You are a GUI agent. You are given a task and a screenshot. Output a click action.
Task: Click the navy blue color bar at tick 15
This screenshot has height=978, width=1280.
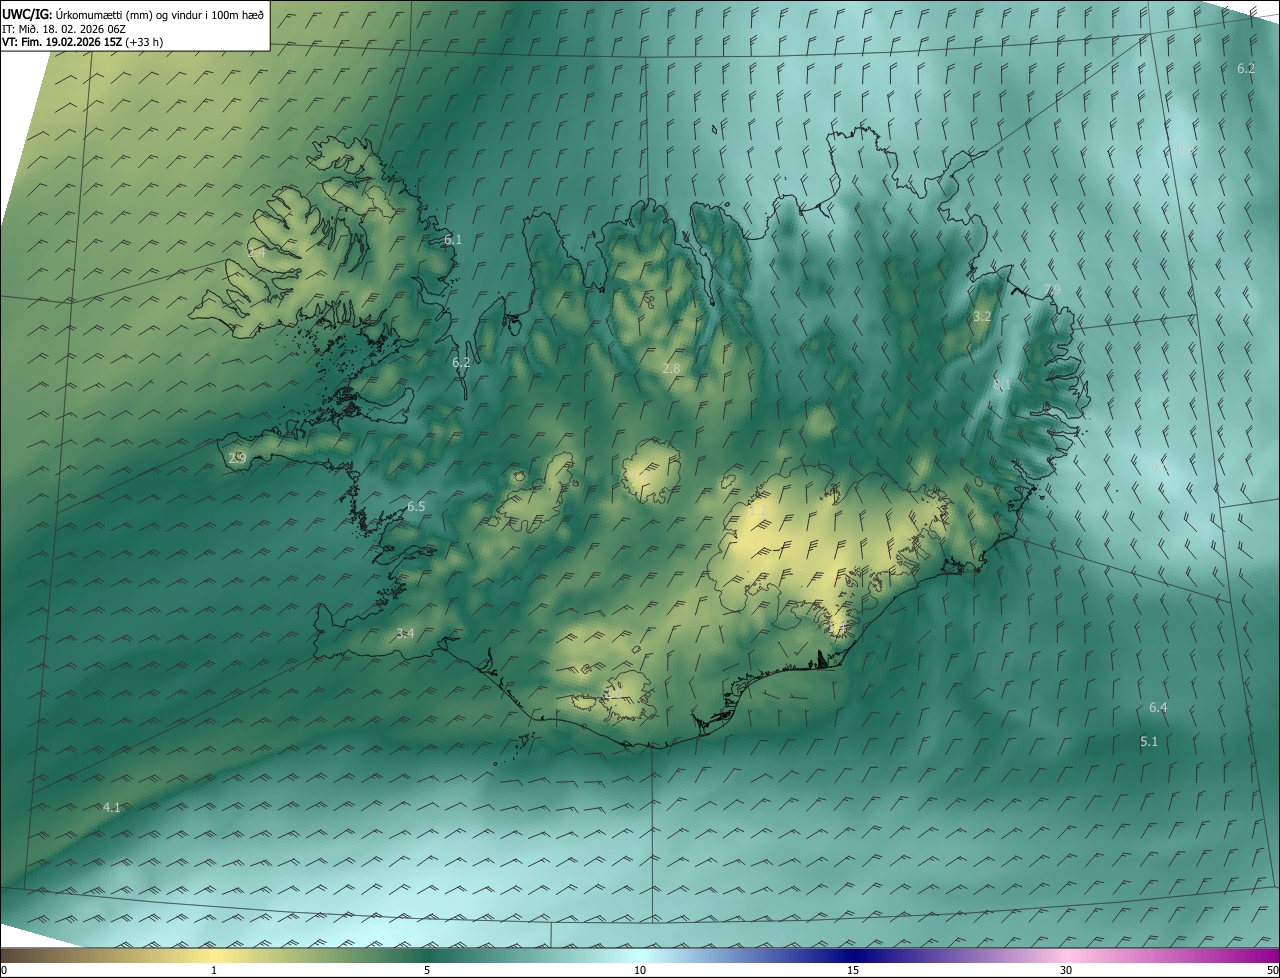click(x=853, y=955)
